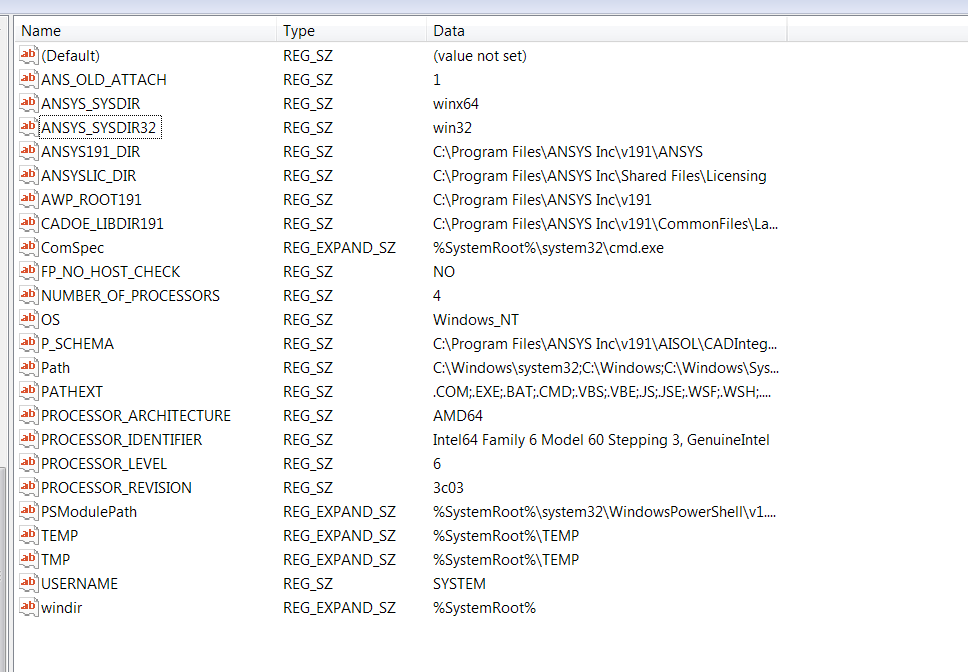This screenshot has height=672, width=968.
Task: Click the icon next to FP_NO_HOST_CHECK
Action: 28,272
